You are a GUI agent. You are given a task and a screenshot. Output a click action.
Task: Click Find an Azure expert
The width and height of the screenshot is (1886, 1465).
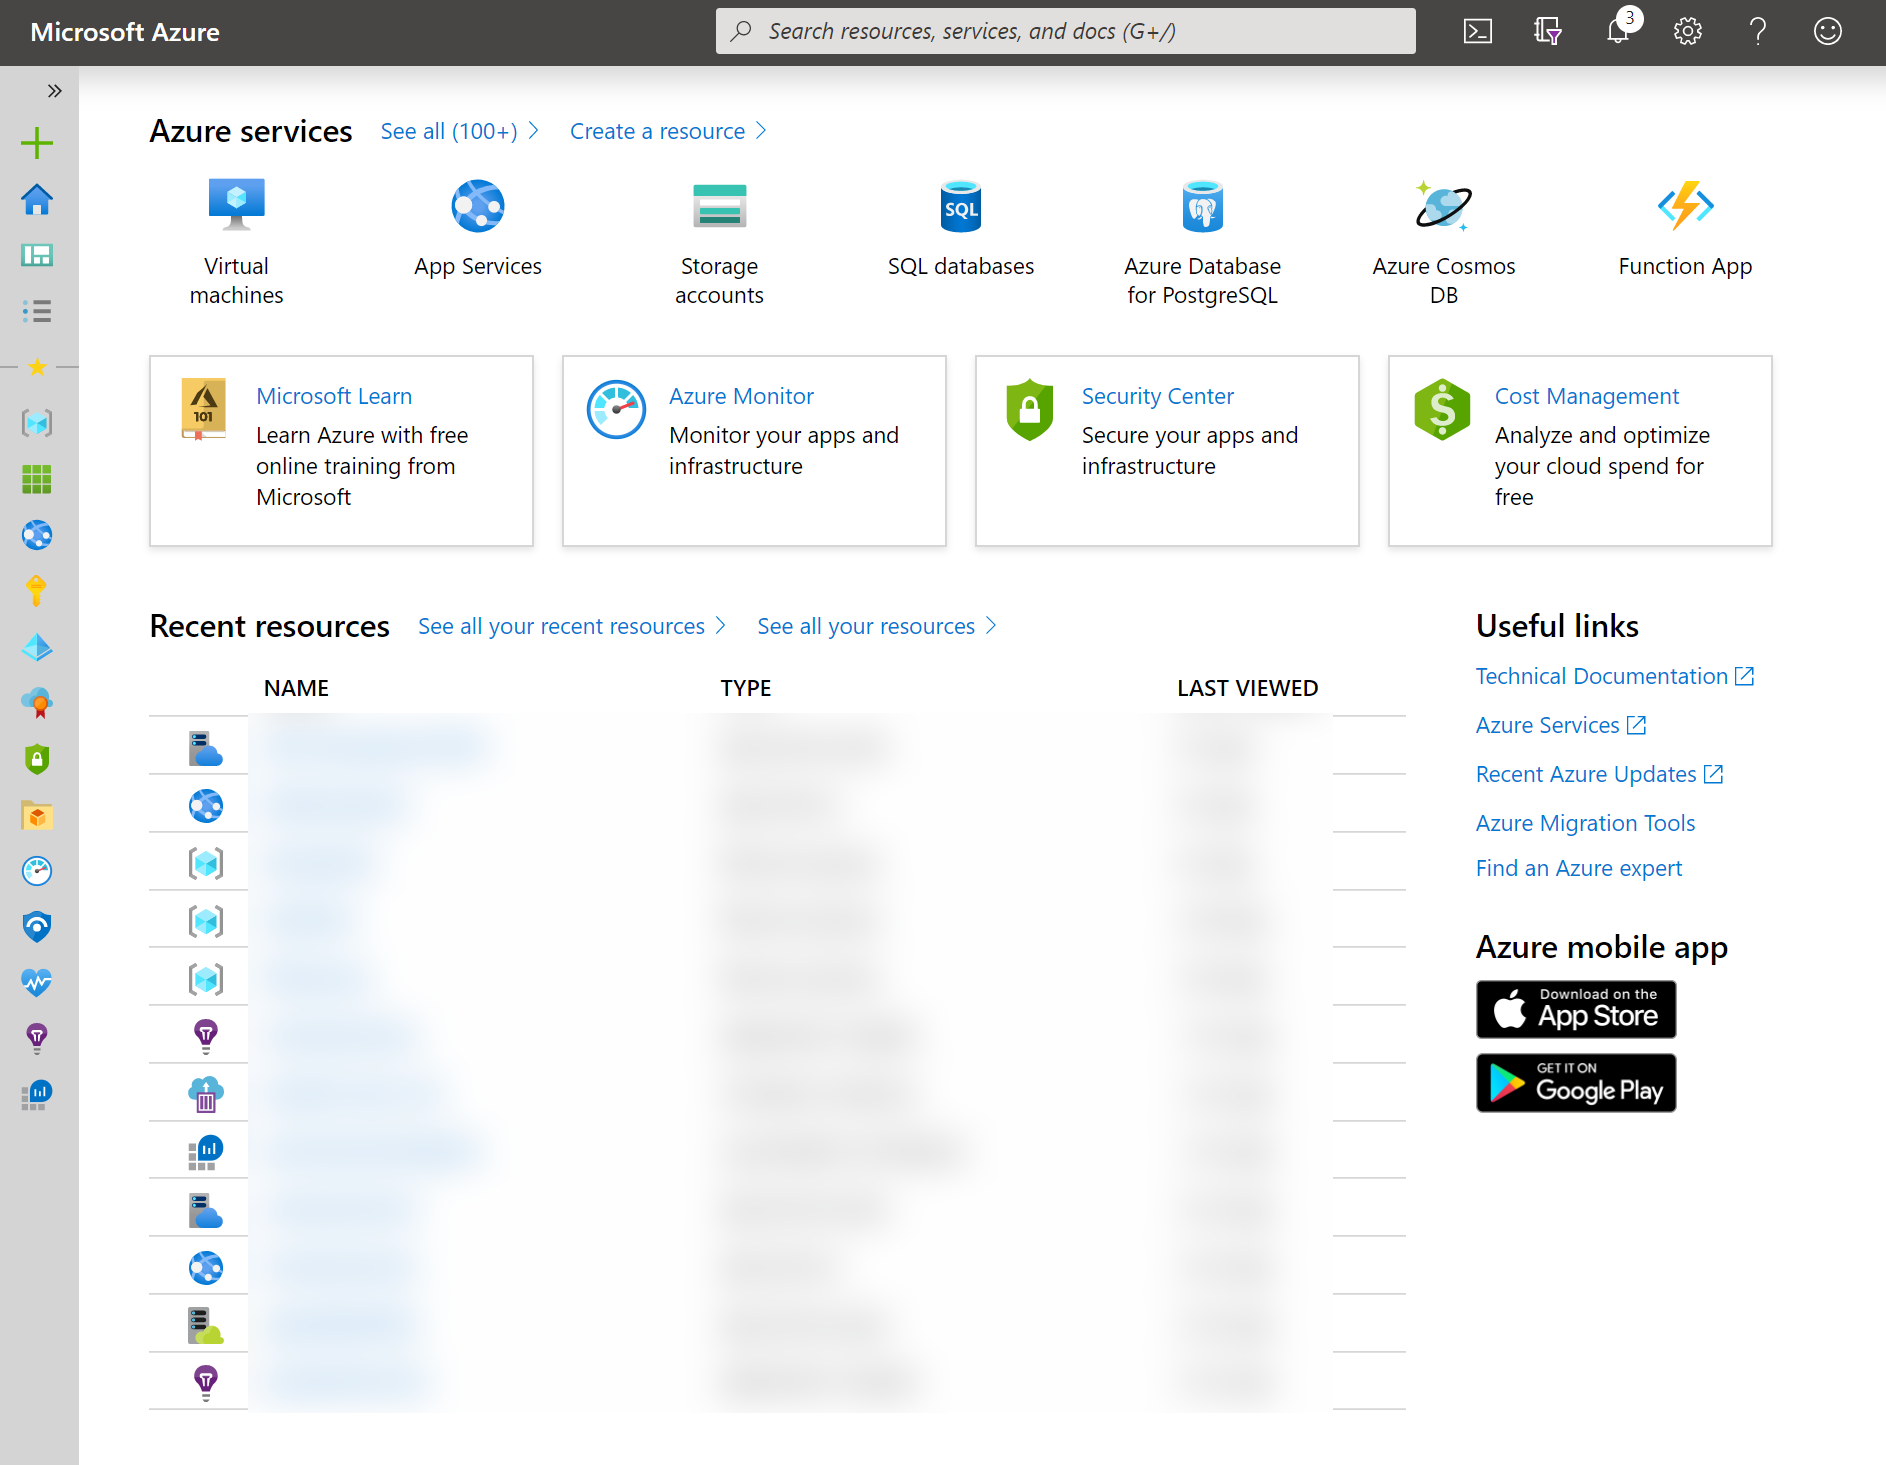pyautogui.click(x=1579, y=868)
